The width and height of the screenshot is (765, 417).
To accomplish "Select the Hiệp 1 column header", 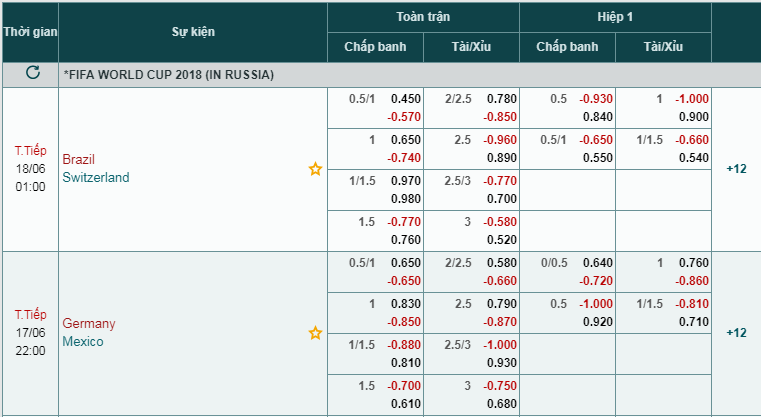I will (x=615, y=17).
